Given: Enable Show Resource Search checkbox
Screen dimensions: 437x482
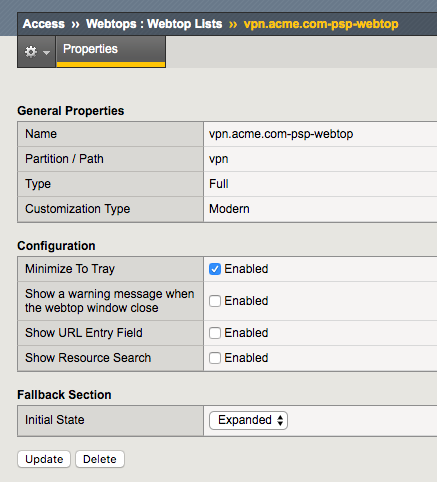Looking at the screenshot, I should tap(215, 358).
